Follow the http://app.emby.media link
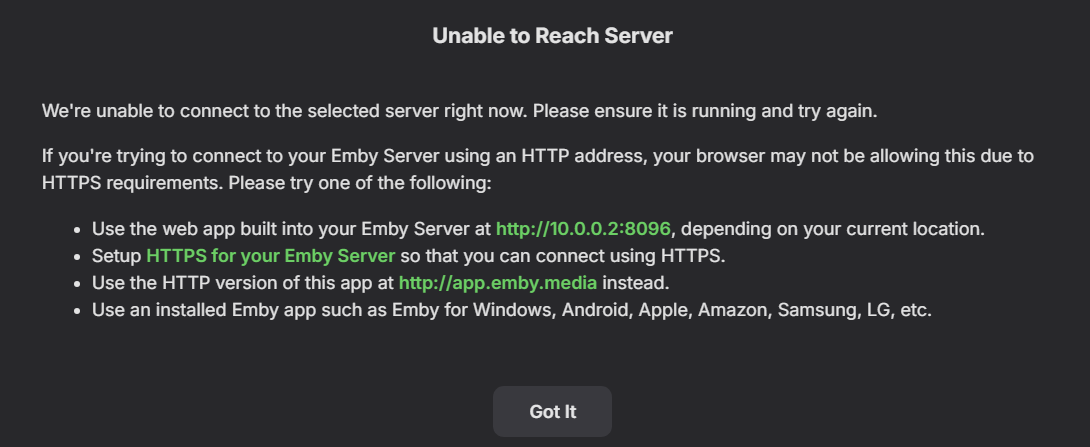The width and height of the screenshot is (1090, 447). coord(498,282)
